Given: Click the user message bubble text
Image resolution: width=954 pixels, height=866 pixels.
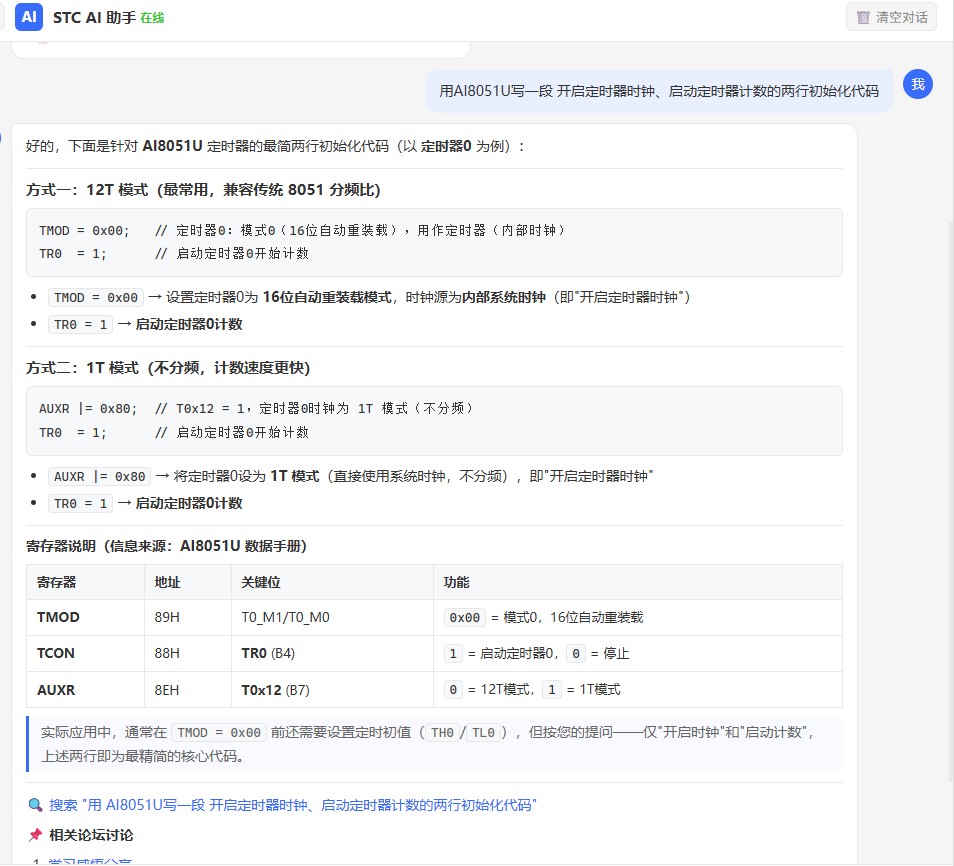Looking at the screenshot, I should click(659, 91).
